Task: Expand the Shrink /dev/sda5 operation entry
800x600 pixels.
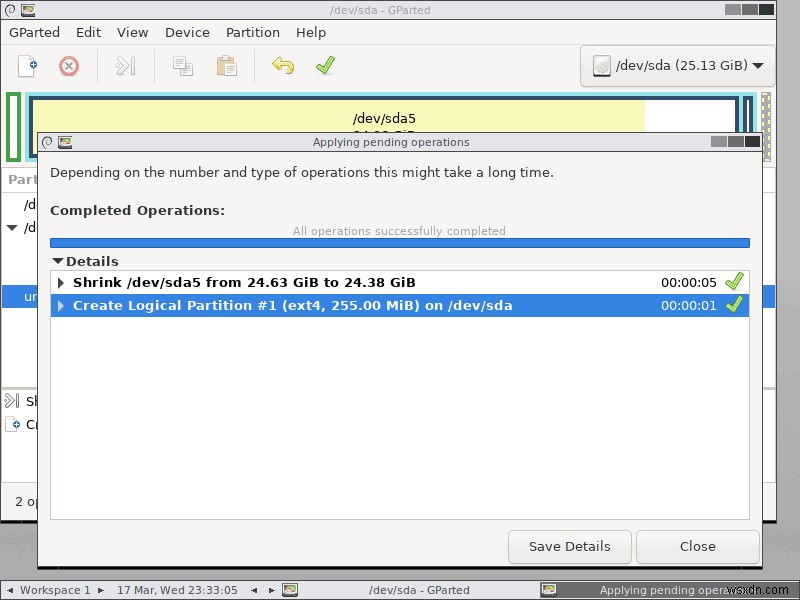Action: (x=61, y=282)
